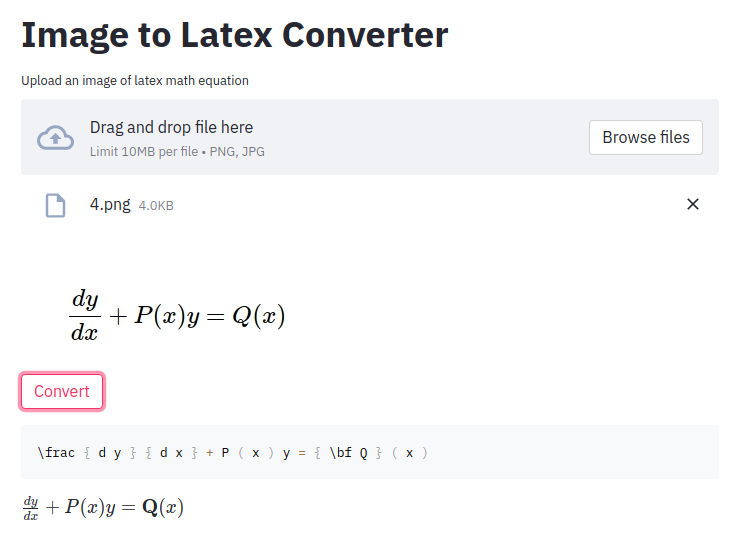Click the \frac command in code output

tap(56, 452)
